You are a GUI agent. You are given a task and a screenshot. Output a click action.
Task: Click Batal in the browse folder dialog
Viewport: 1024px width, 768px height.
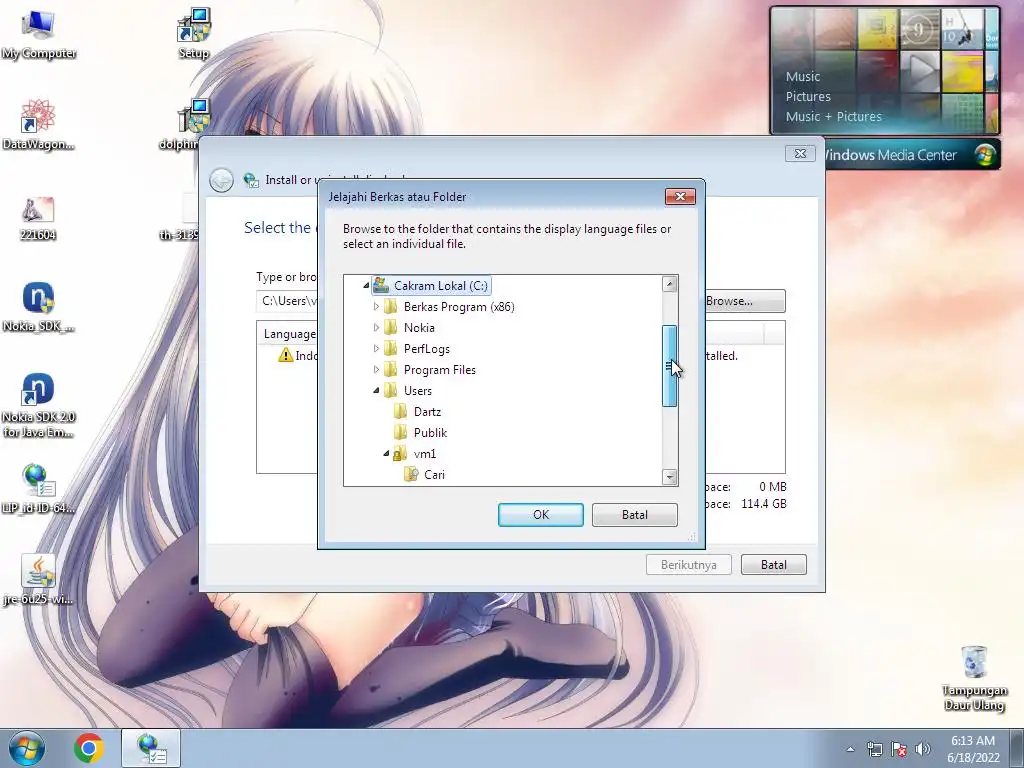click(x=635, y=515)
